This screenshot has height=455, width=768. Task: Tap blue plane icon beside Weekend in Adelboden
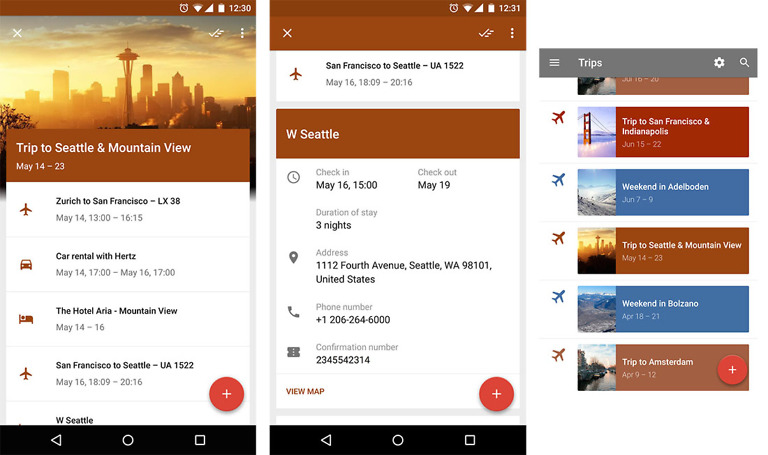click(558, 180)
